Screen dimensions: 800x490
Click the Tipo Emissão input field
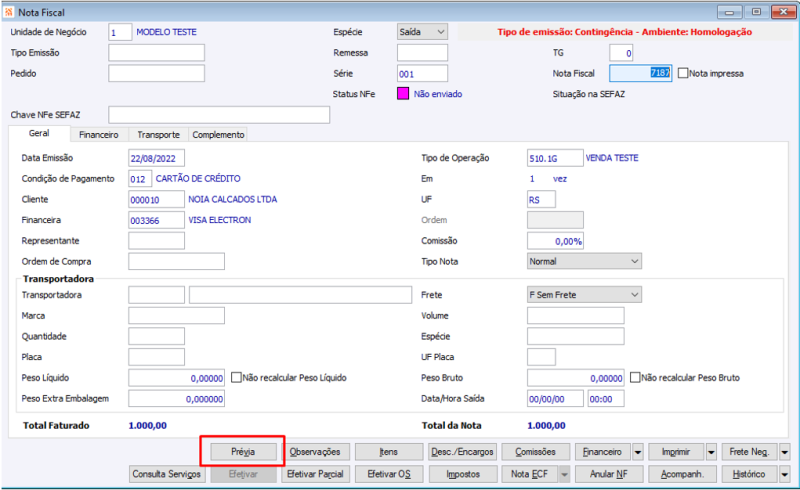[157, 53]
